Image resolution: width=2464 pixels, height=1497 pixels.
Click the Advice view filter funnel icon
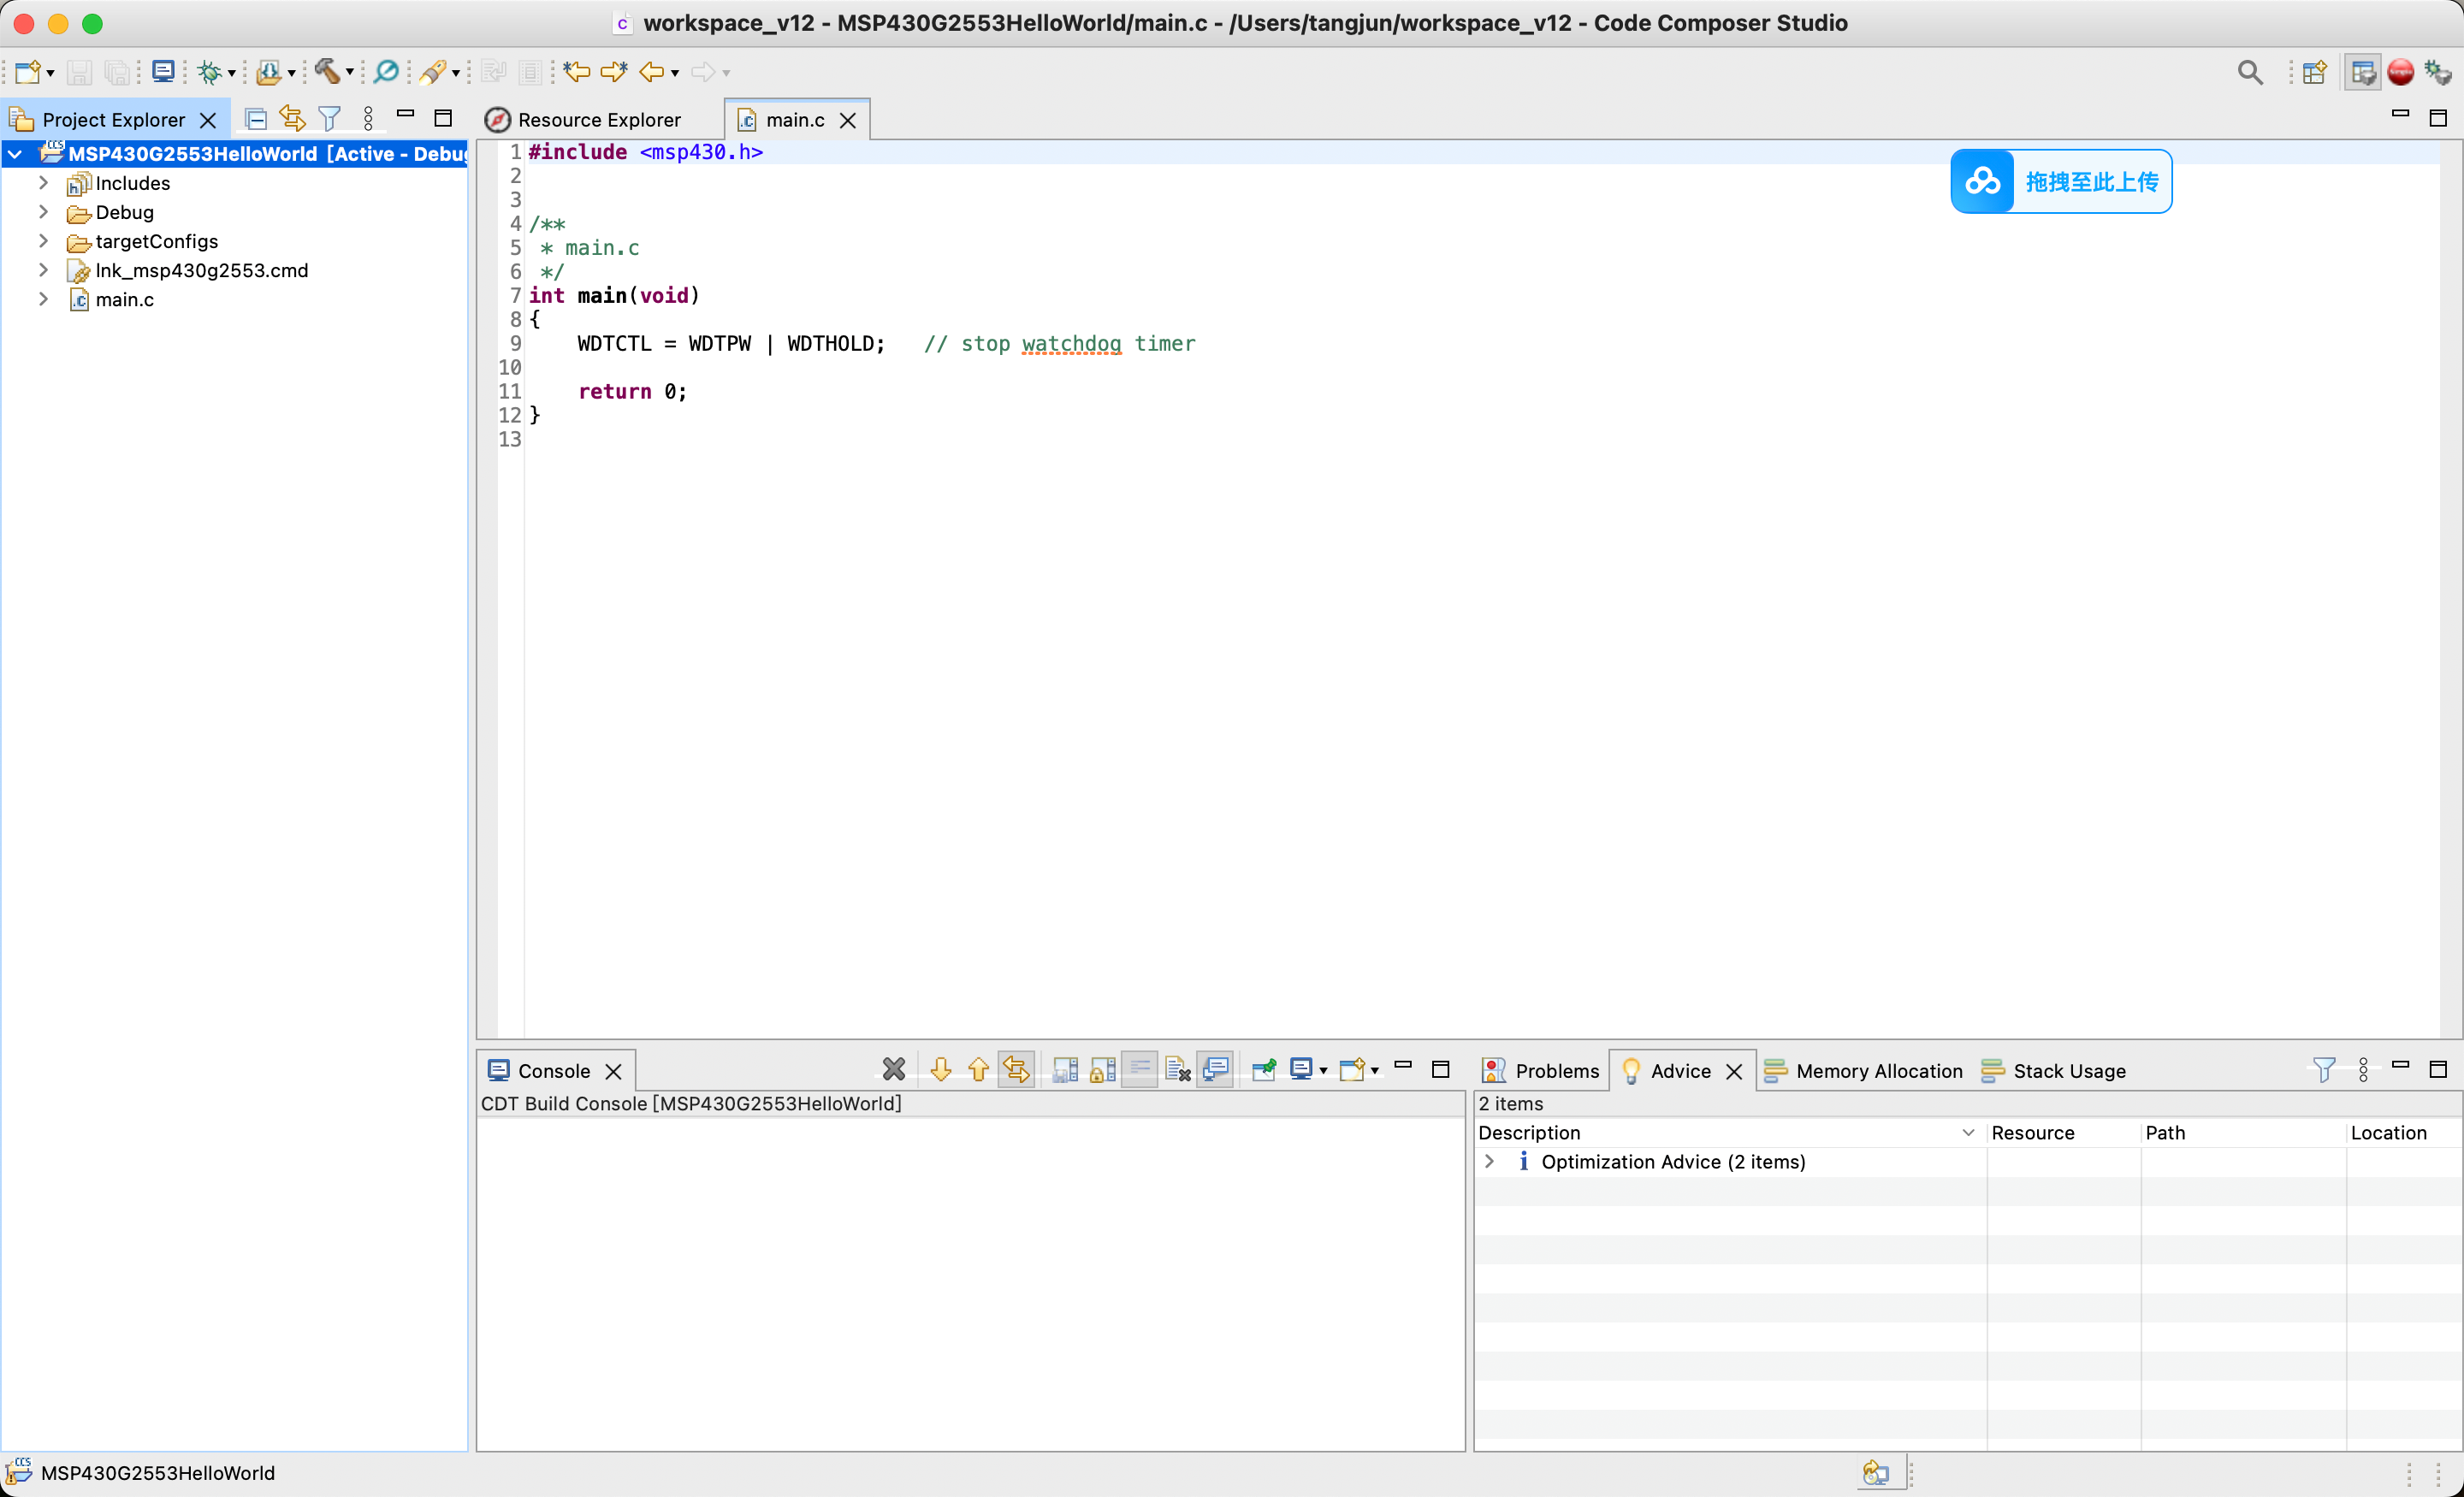[2324, 1070]
